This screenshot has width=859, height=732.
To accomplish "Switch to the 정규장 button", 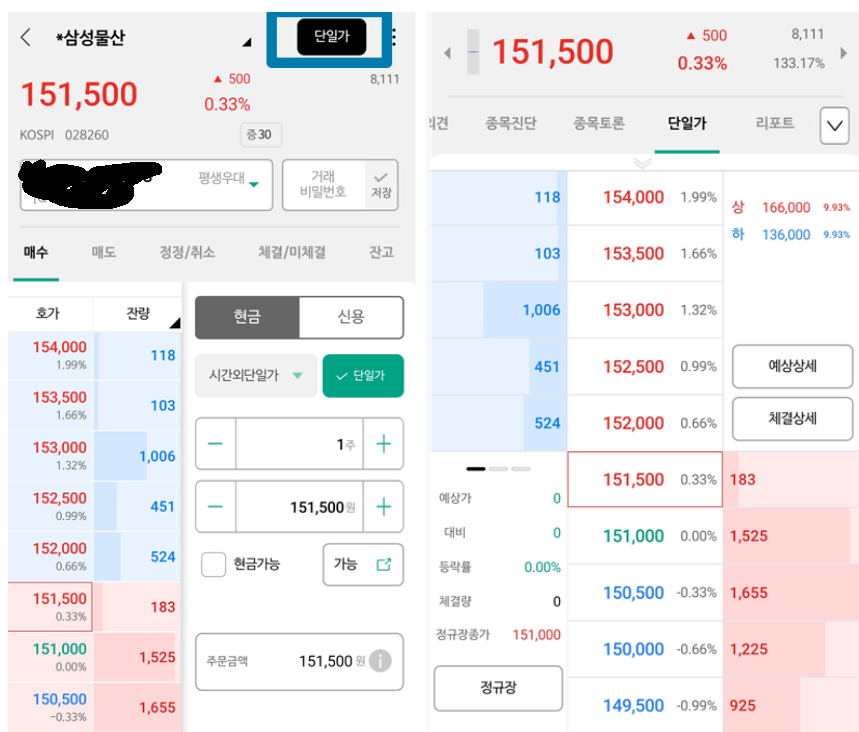I will 498,688.
